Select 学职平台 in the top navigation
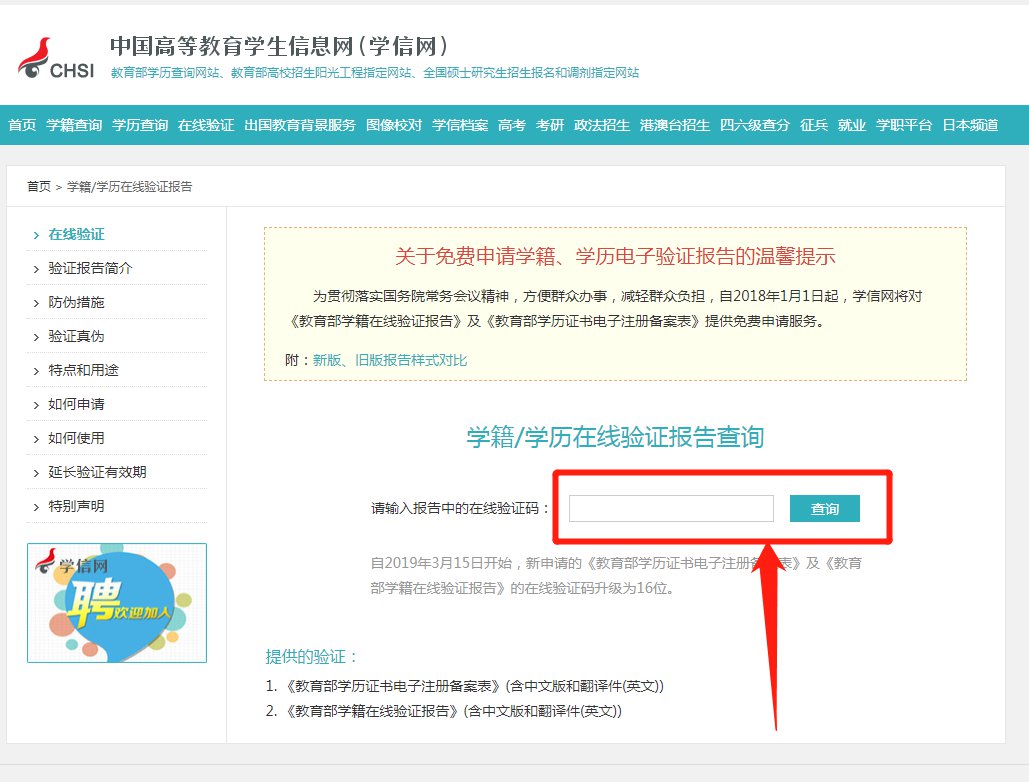Viewport: 1029px width, 782px height. [x=904, y=125]
